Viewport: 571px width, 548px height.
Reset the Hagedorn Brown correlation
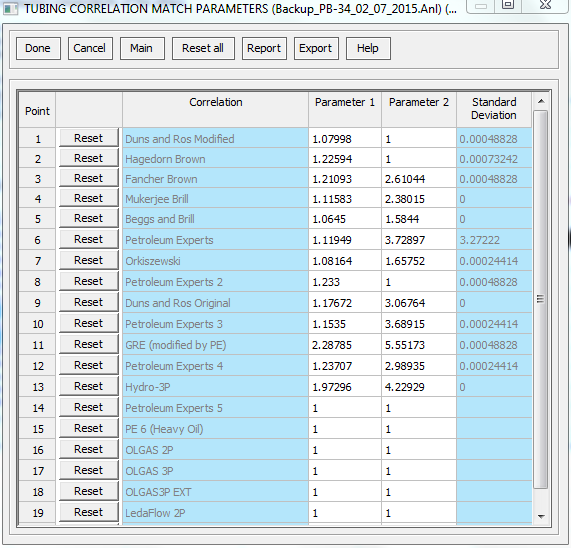coord(89,158)
